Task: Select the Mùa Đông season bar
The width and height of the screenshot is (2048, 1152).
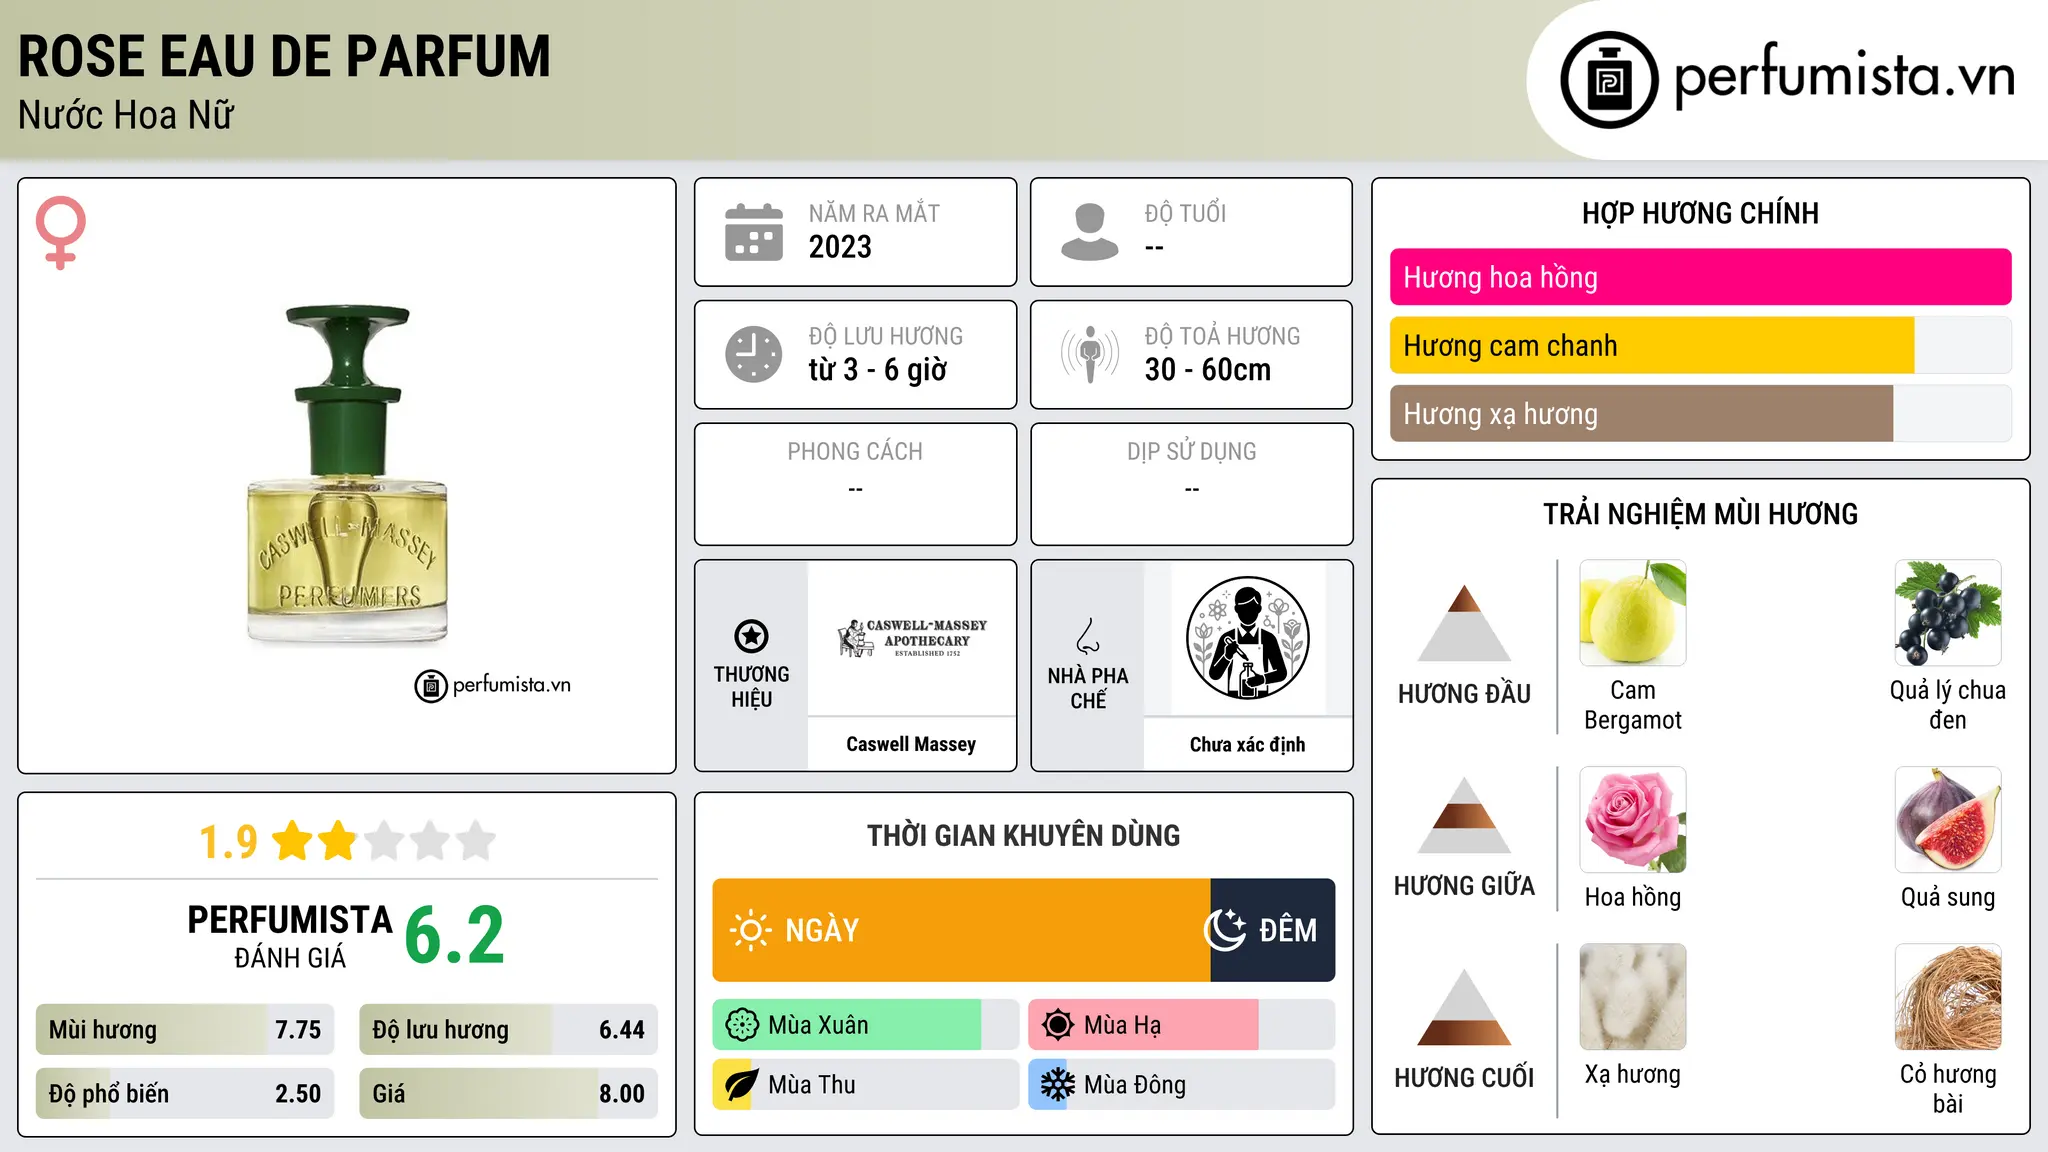Action: tap(1182, 1085)
